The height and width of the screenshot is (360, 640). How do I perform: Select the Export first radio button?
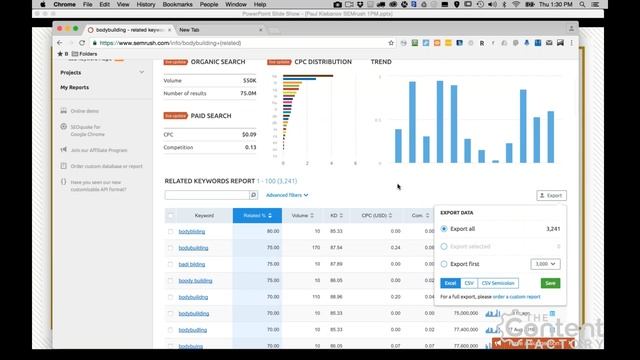(444, 264)
